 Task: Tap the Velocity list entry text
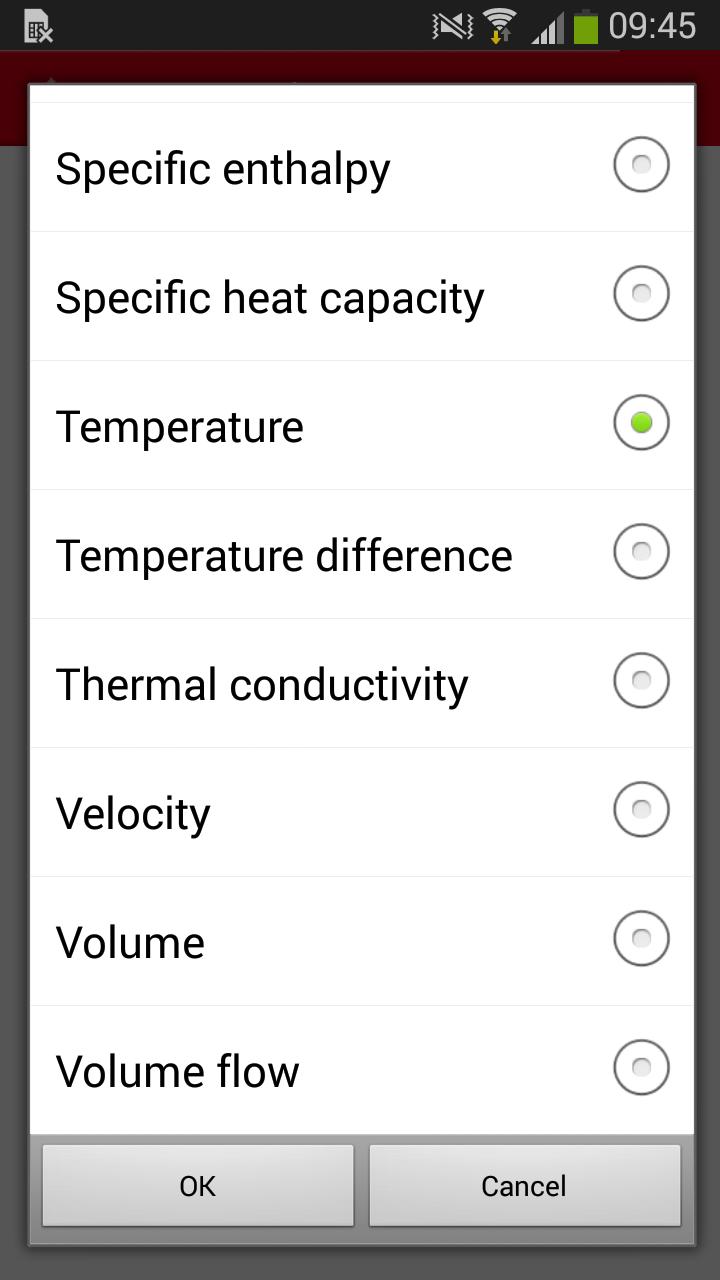coord(133,814)
